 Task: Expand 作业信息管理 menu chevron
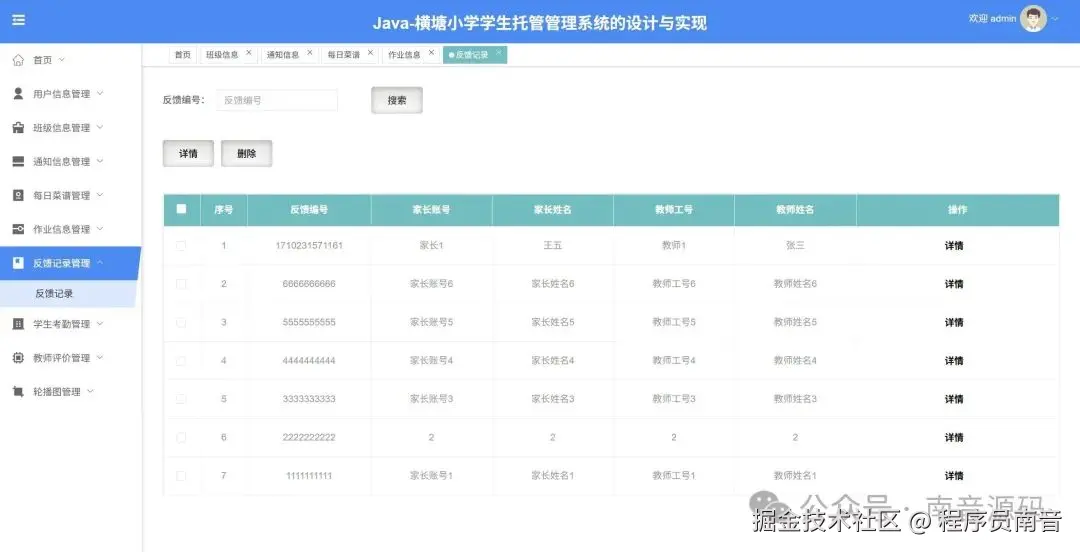100,229
